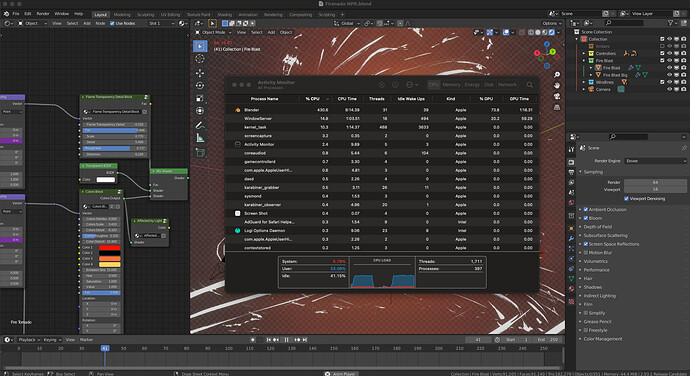Open the Render Engine dropdown
Screen dimensions: 690x376
tap(655, 161)
